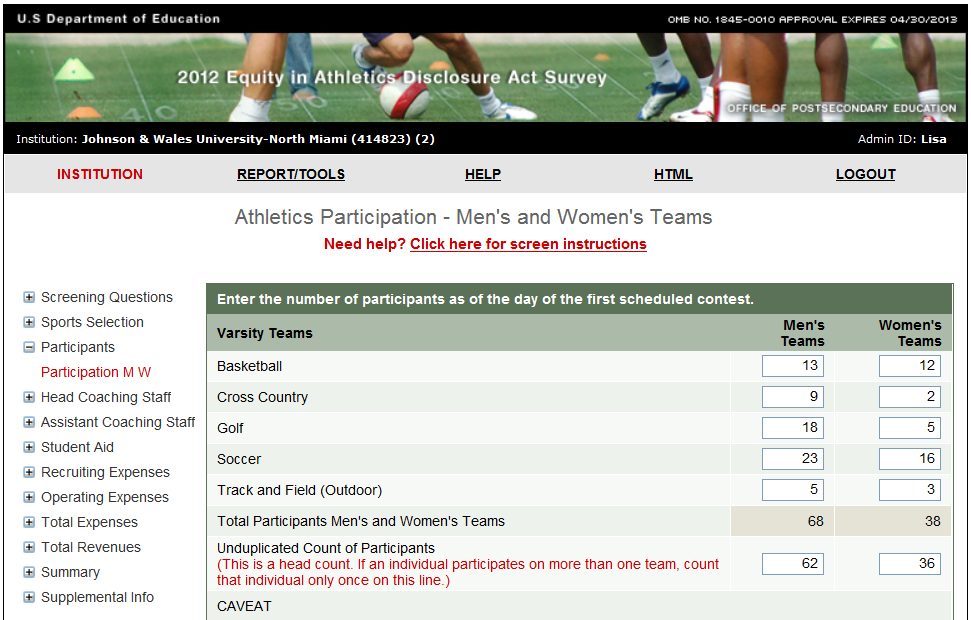Viewport: 971px width, 620px height.
Task: Expand the Student Aid section
Action: point(29,447)
